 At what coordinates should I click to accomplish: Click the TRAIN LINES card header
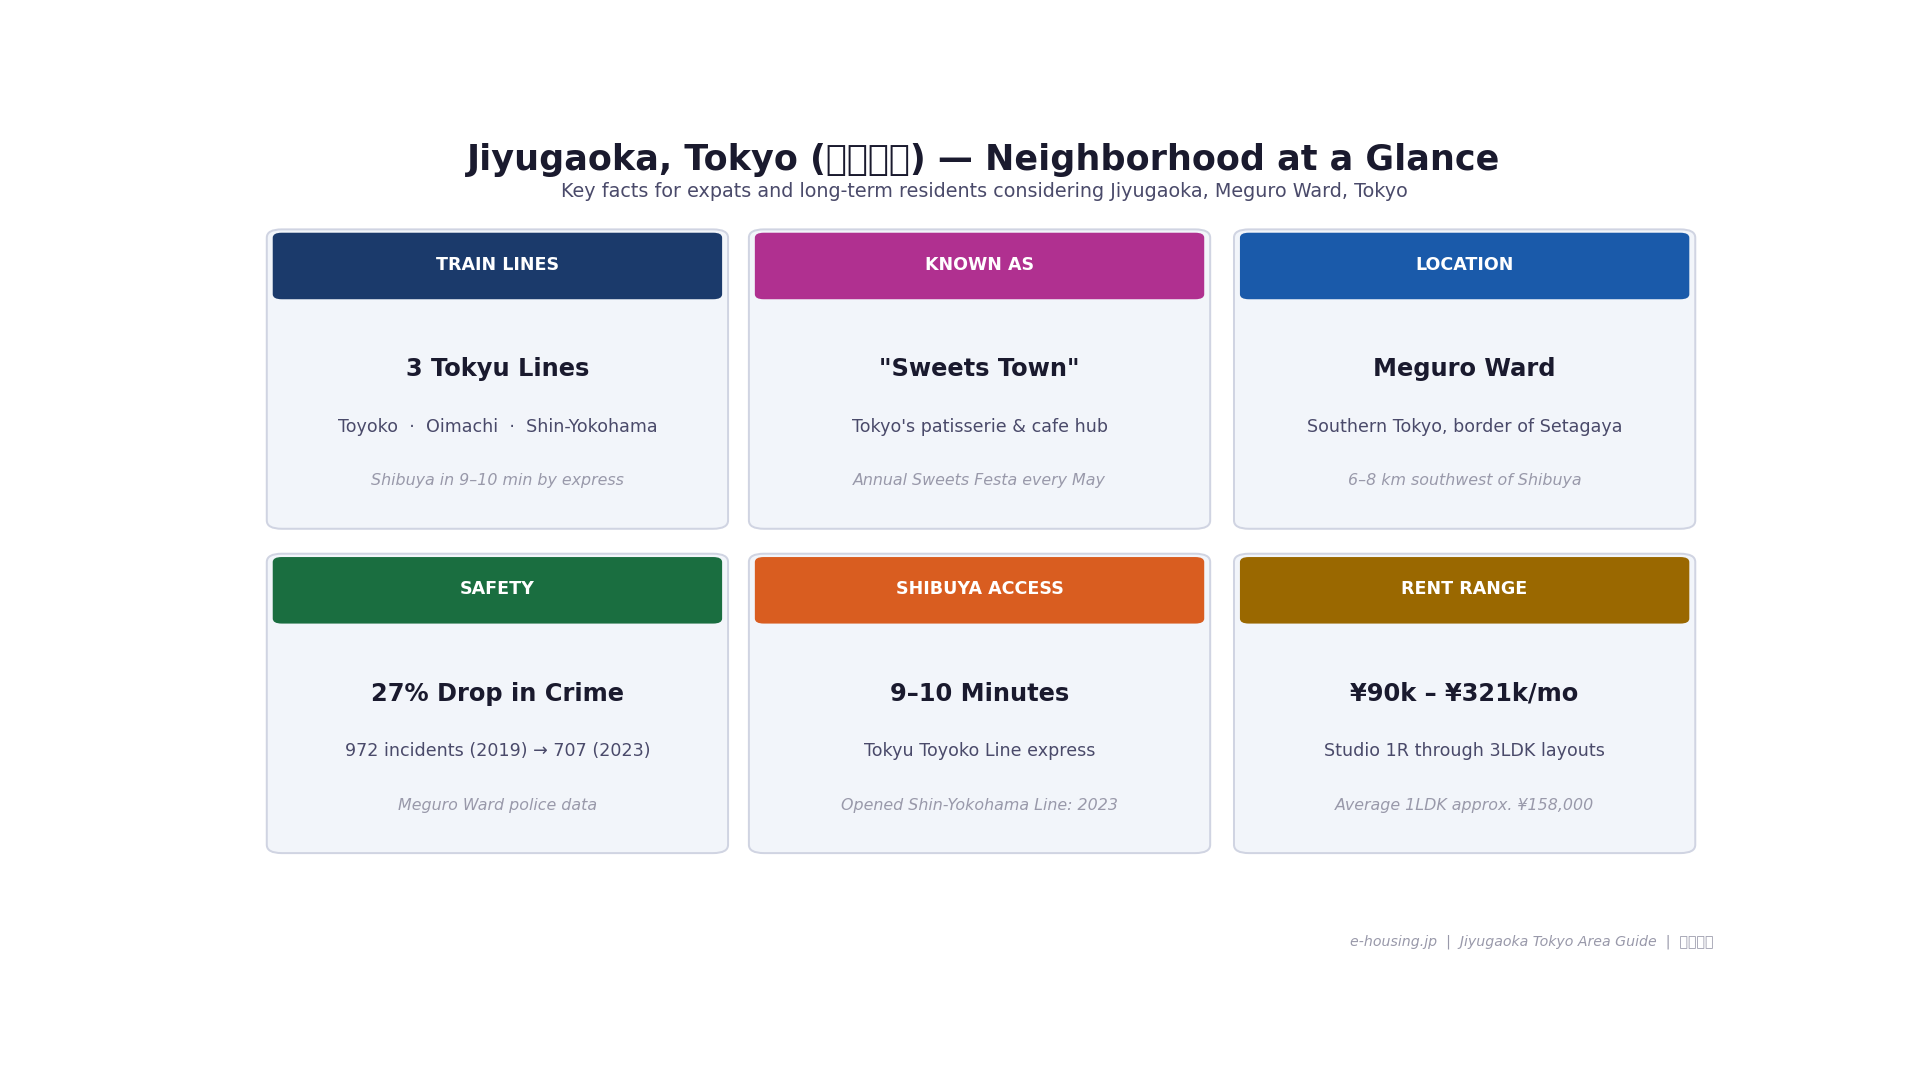(497, 266)
